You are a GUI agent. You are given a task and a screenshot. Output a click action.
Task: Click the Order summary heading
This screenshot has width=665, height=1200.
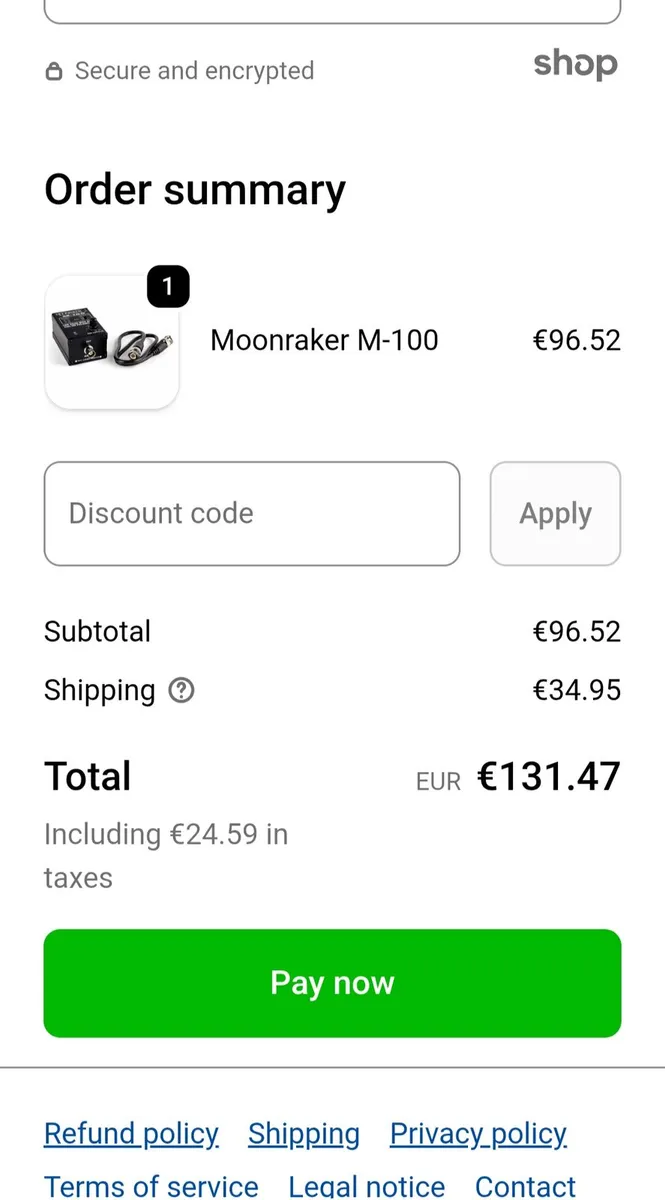pos(195,190)
